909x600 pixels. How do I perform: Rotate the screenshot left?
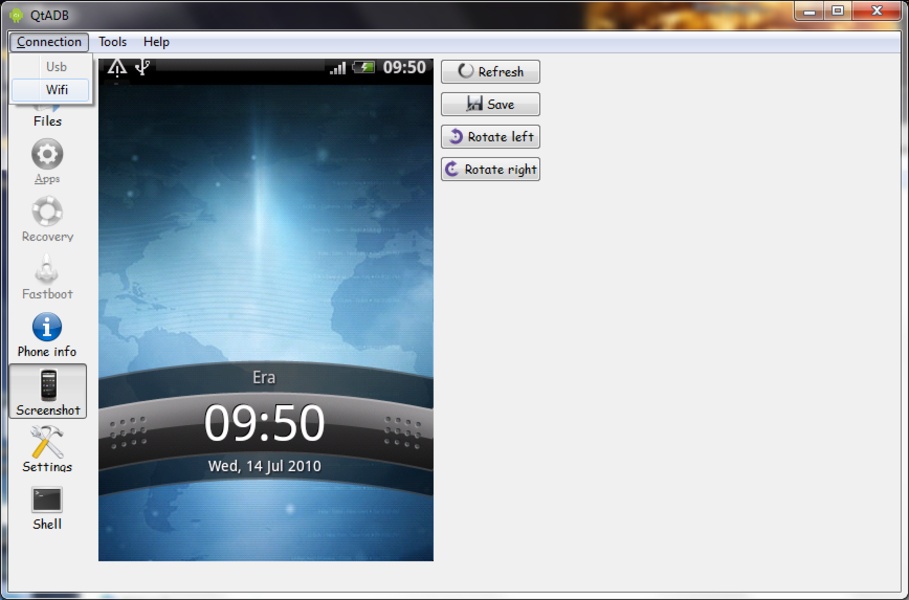[490, 137]
